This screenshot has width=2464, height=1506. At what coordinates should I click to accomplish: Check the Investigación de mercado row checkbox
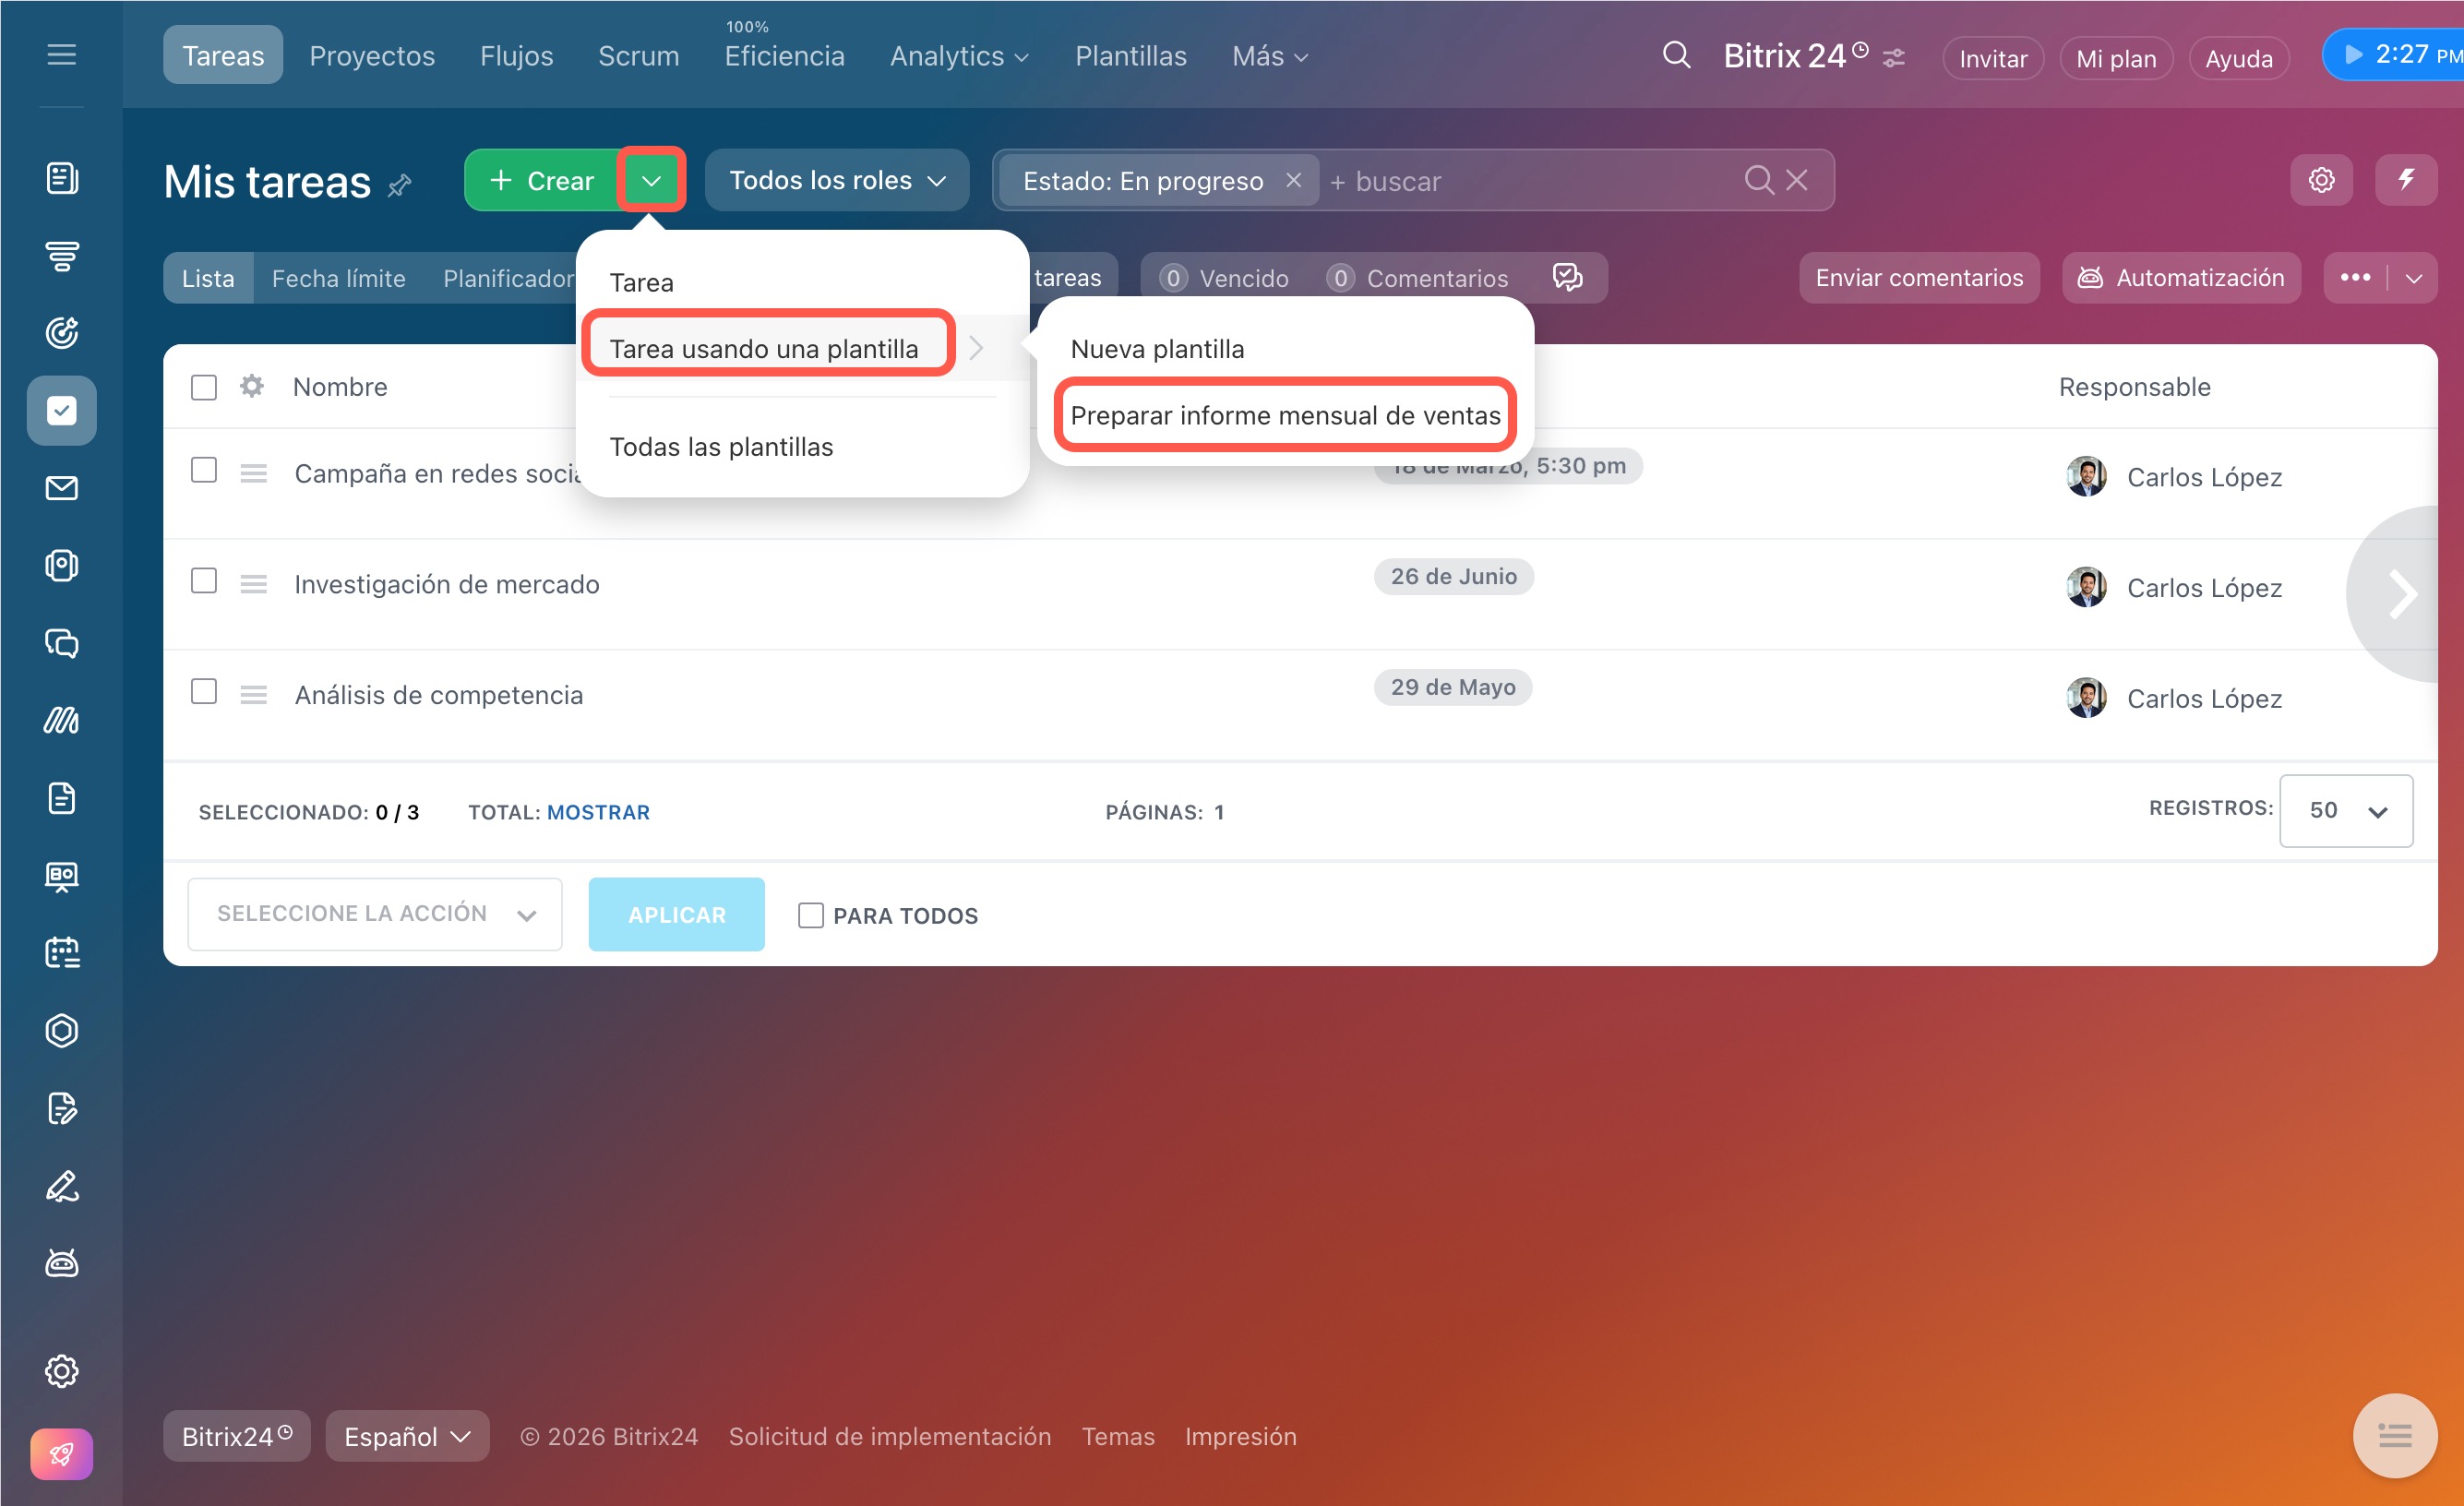pos(204,581)
